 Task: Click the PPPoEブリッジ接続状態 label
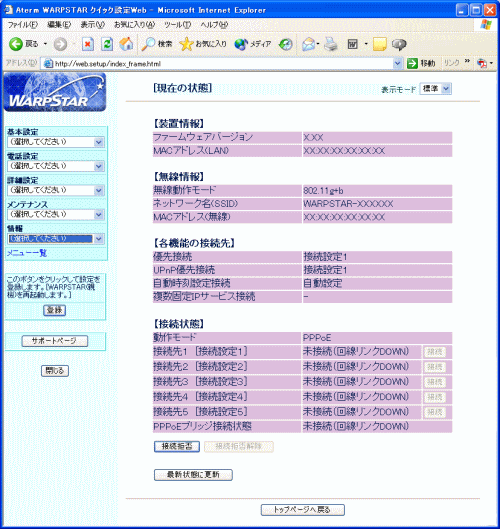[x=202, y=426]
